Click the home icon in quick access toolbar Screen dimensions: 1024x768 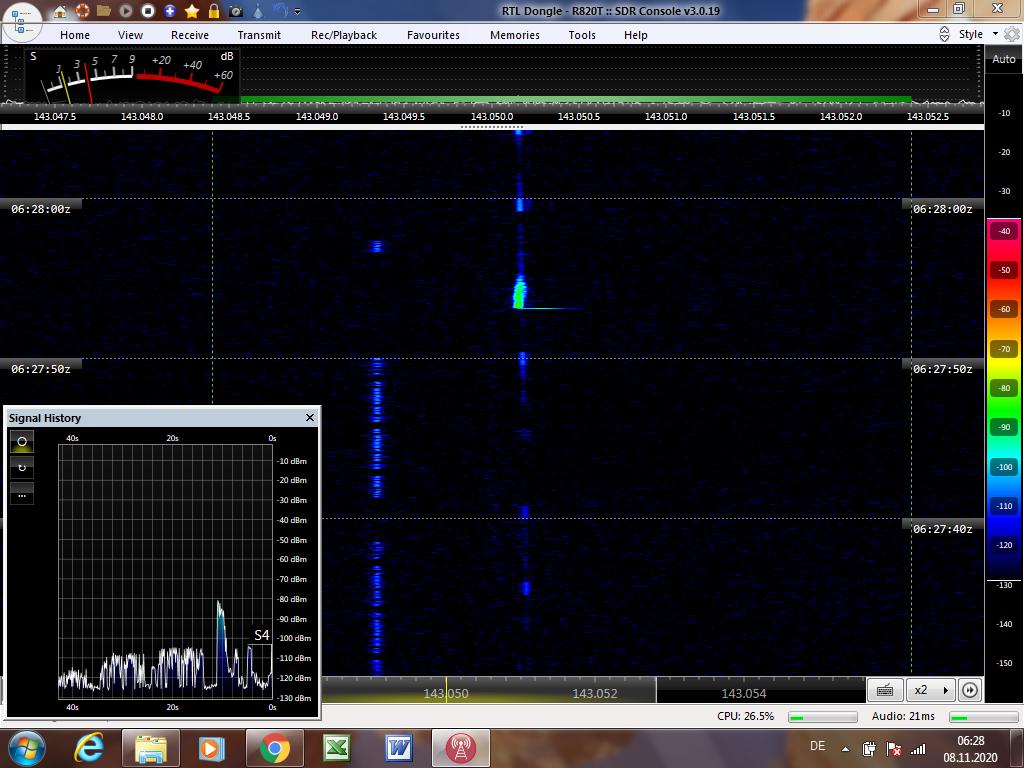[x=59, y=11]
